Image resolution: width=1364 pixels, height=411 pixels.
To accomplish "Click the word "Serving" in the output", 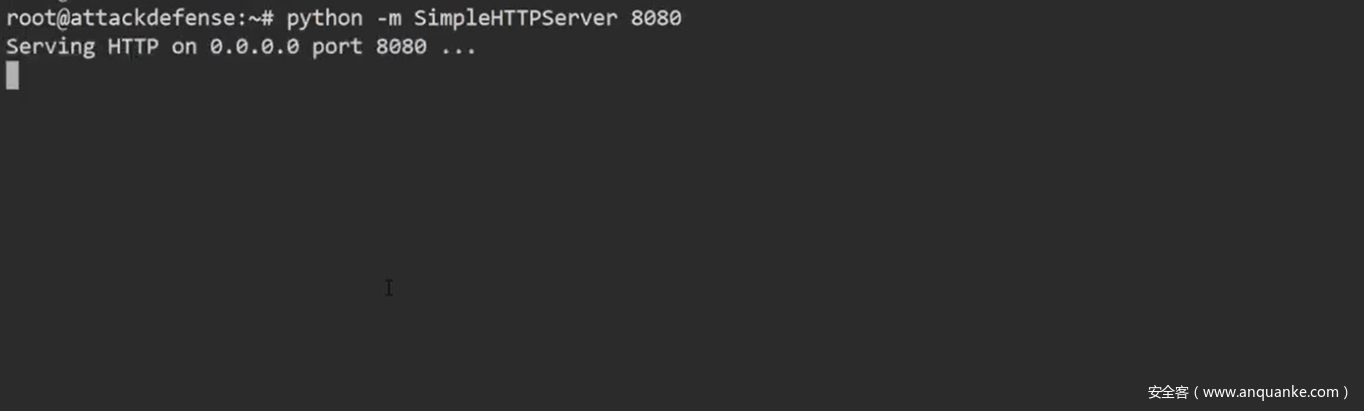I will [x=50, y=46].
